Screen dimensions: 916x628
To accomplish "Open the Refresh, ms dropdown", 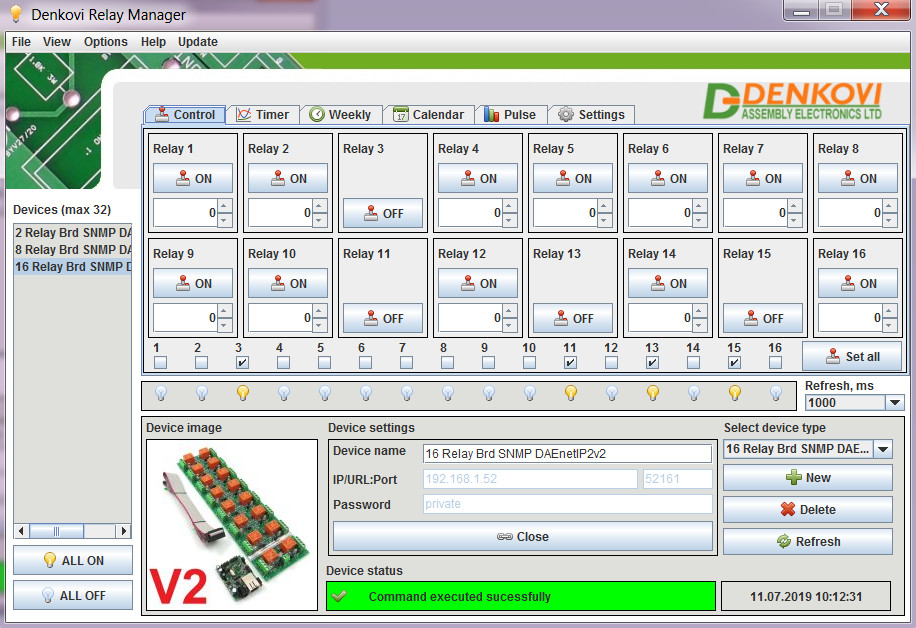I will point(894,403).
